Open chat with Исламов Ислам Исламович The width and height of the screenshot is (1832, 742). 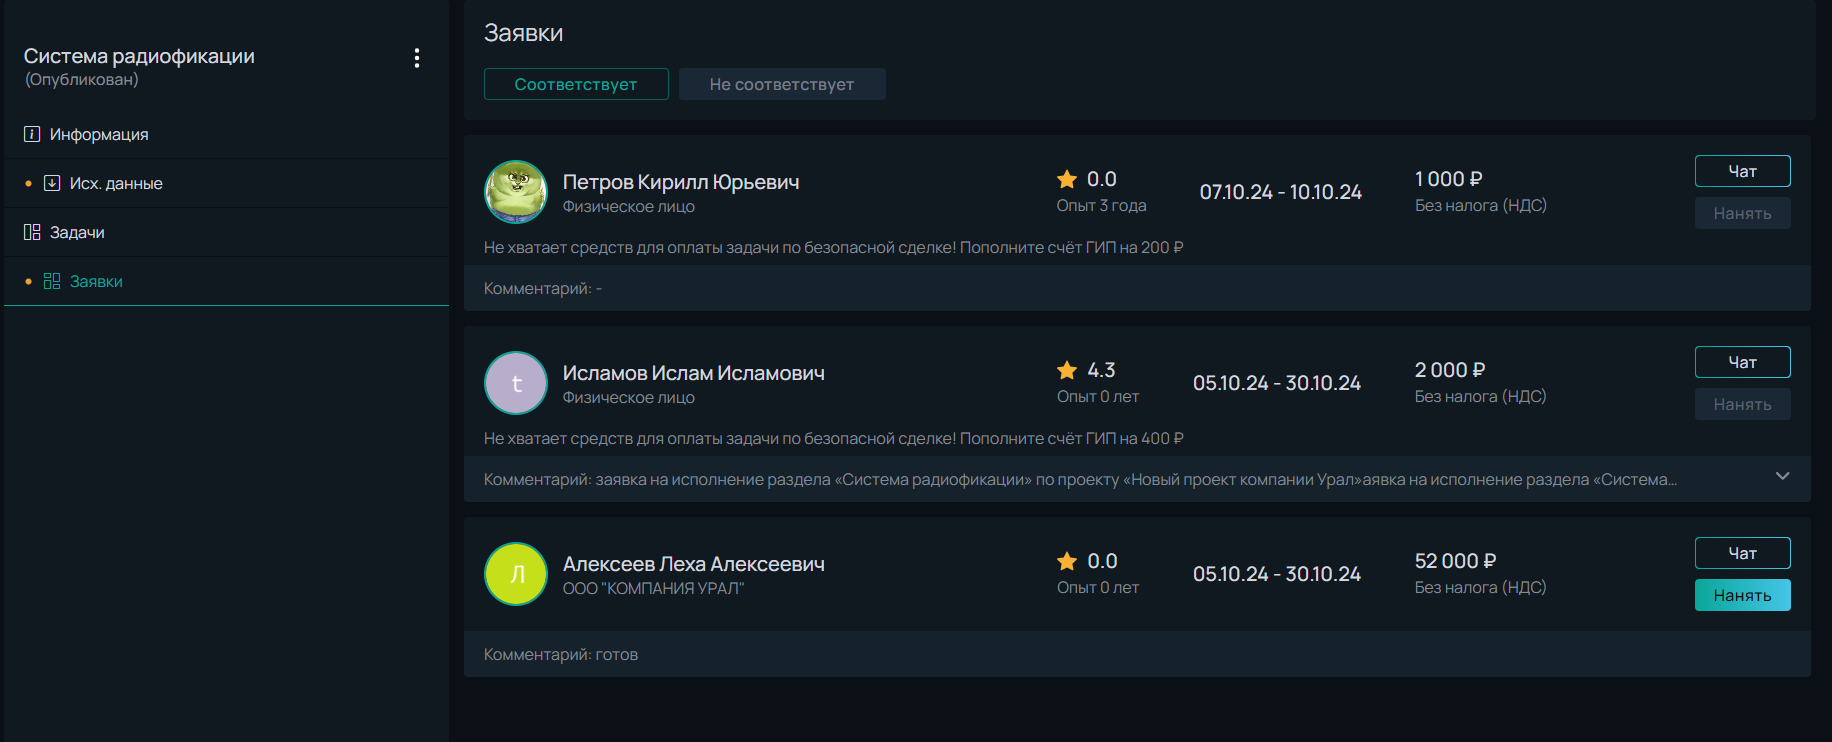[1742, 362]
